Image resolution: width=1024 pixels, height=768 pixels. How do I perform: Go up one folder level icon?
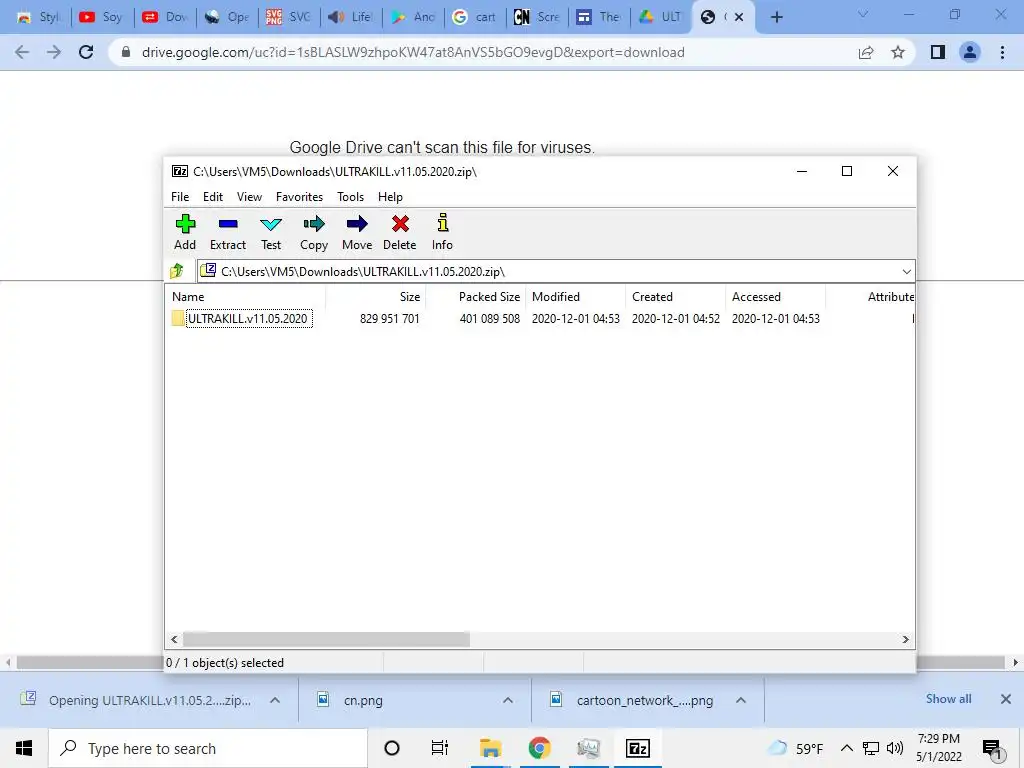click(176, 271)
